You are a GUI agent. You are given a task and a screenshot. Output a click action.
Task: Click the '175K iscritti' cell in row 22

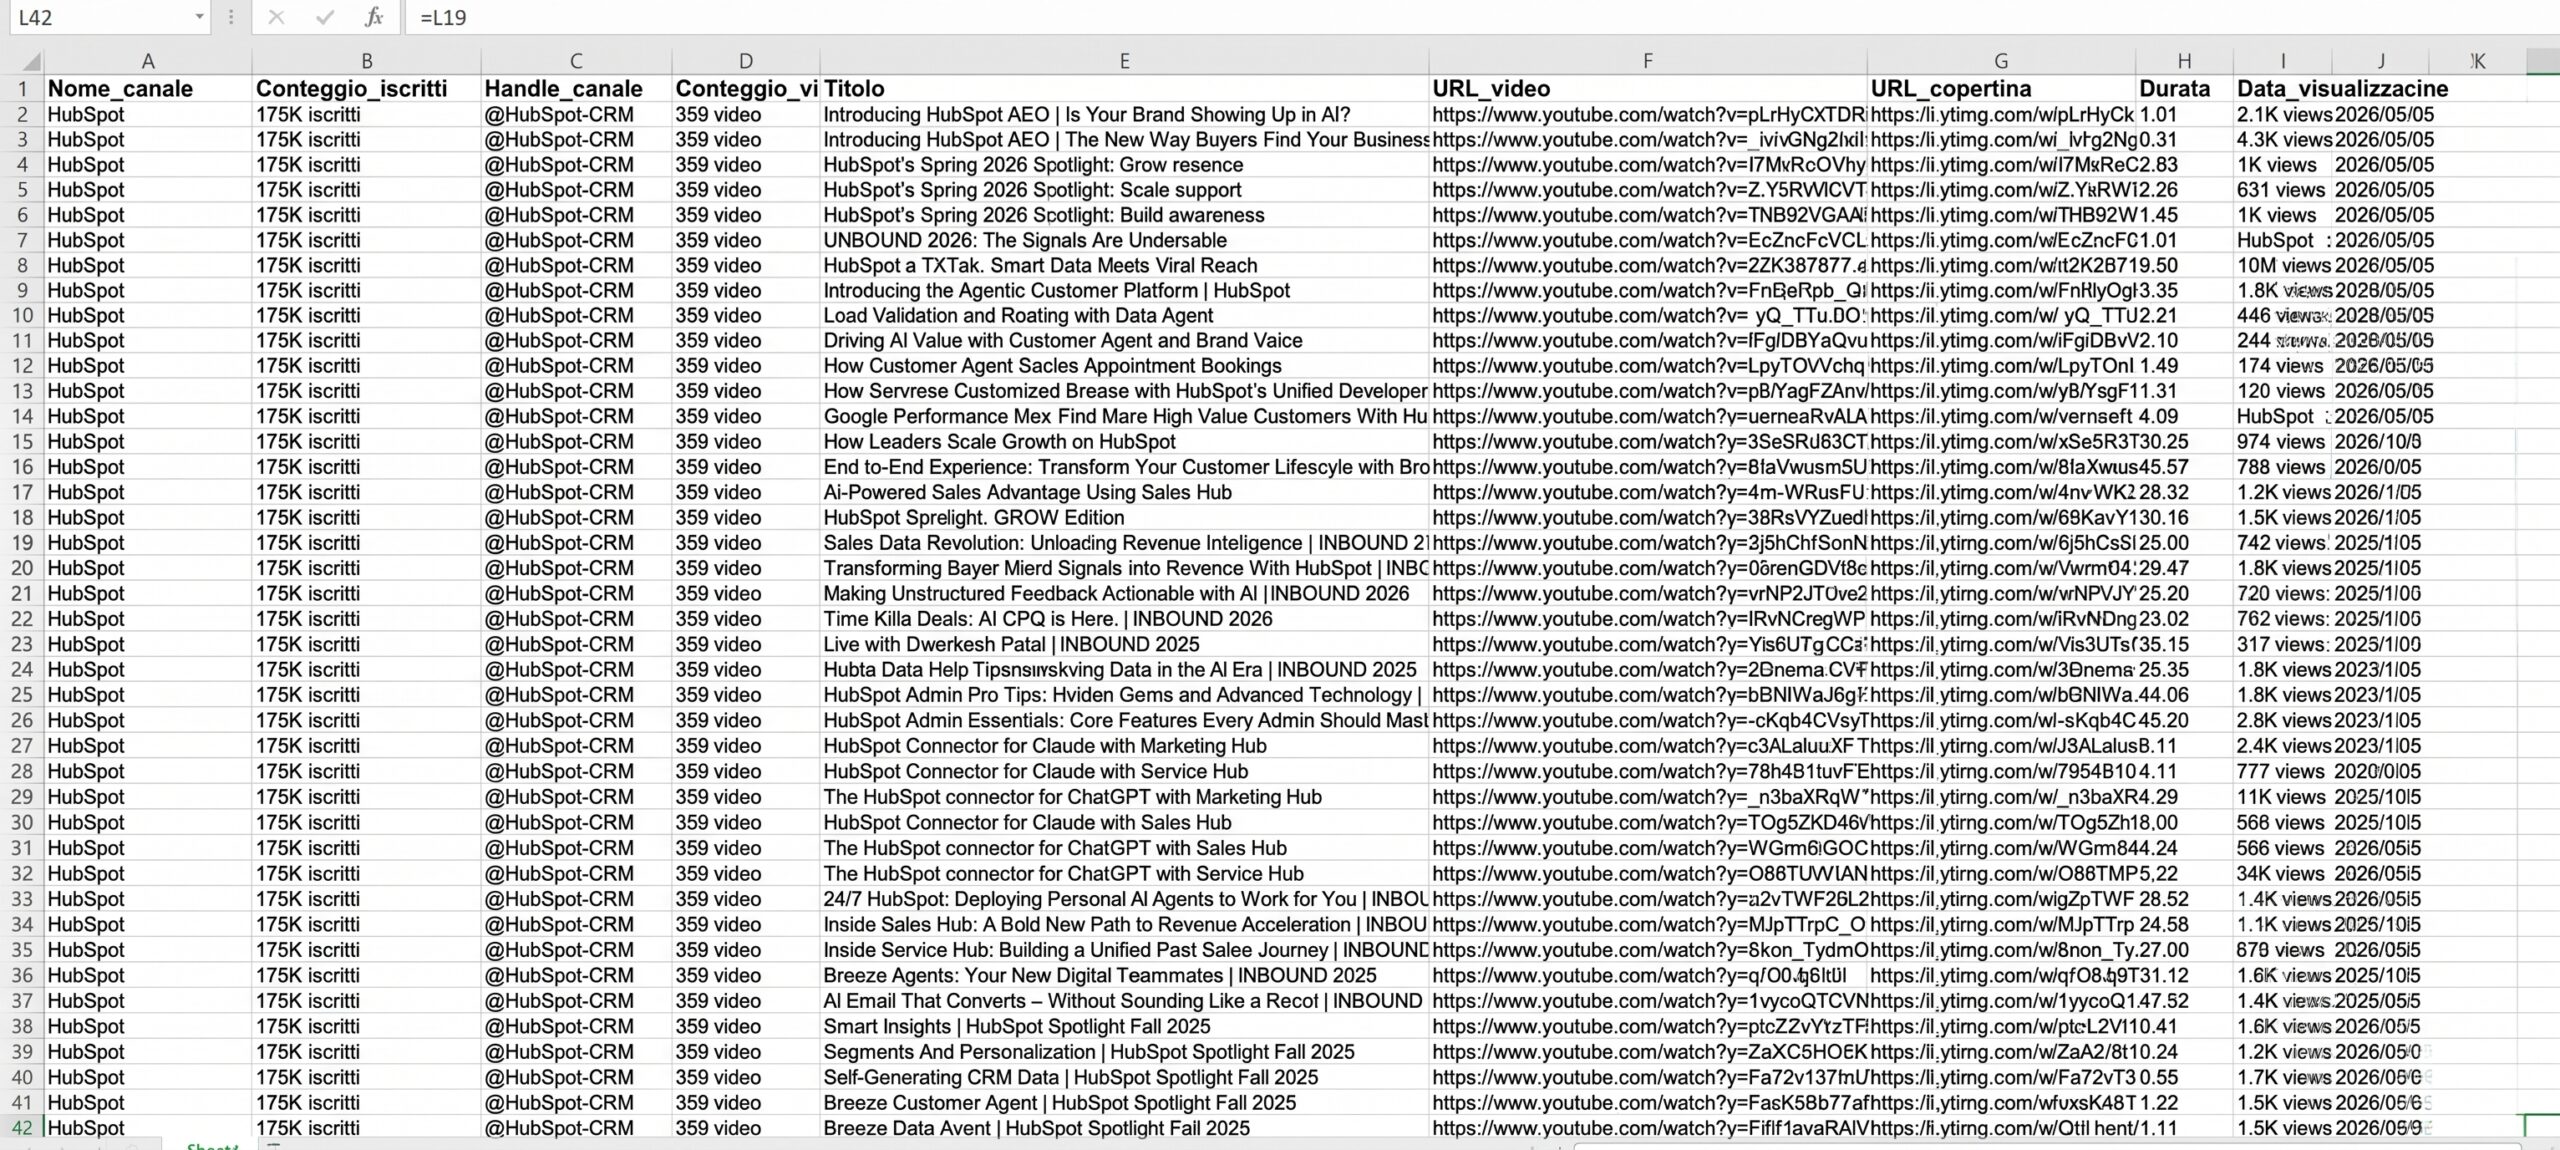tap(367, 619)
